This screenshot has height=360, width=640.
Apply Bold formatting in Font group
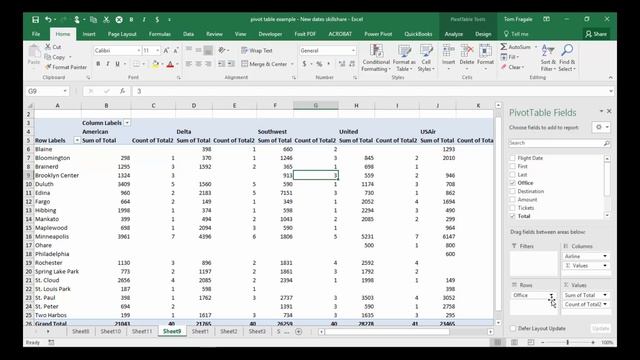tap(98, 64)
